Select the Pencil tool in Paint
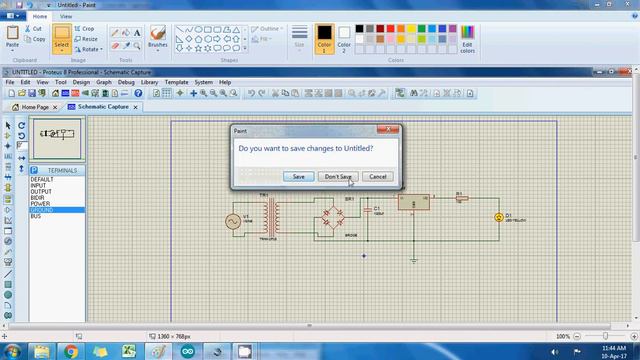Image resolution: width=640 pixels, height=360 pixels. point(115,33)
